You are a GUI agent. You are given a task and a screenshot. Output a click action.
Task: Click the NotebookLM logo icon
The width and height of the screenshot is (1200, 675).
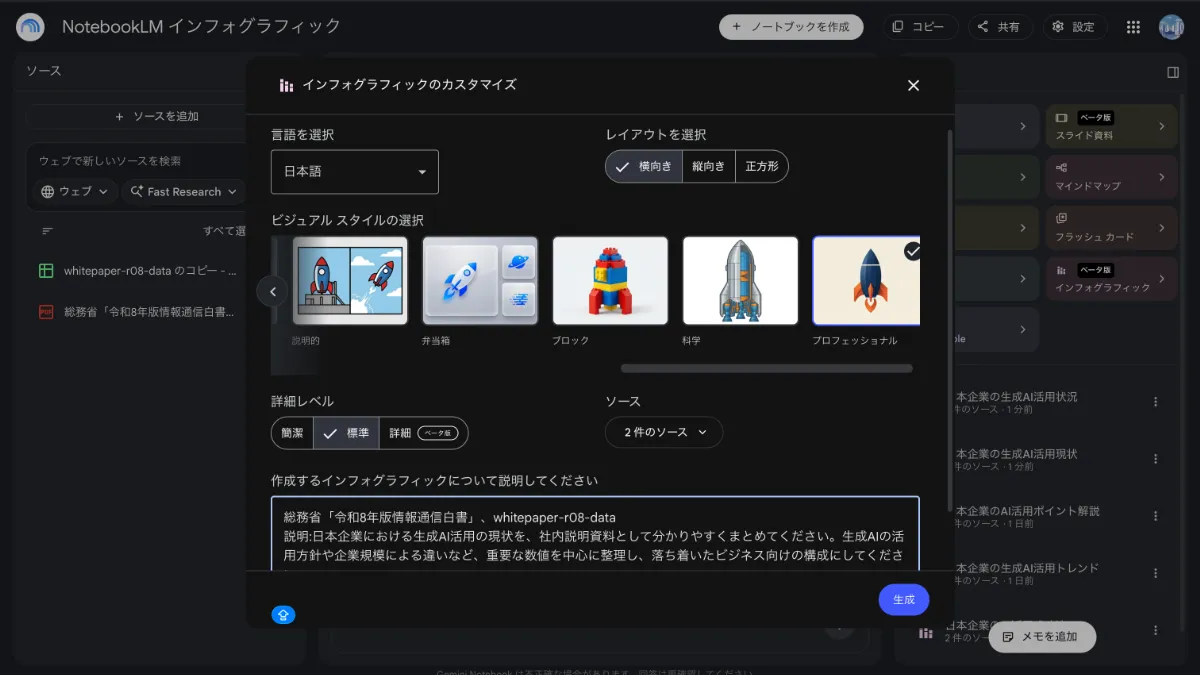(30, 27)
